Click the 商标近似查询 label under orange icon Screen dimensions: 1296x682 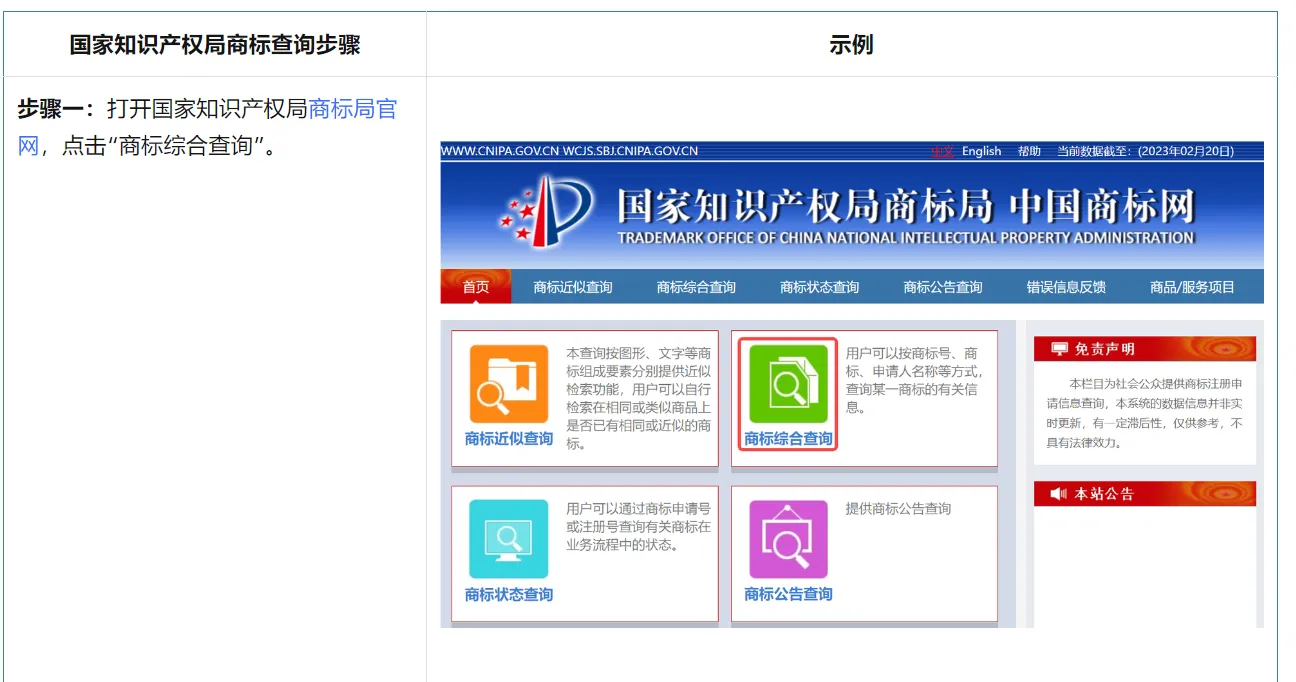pos(509,439)
